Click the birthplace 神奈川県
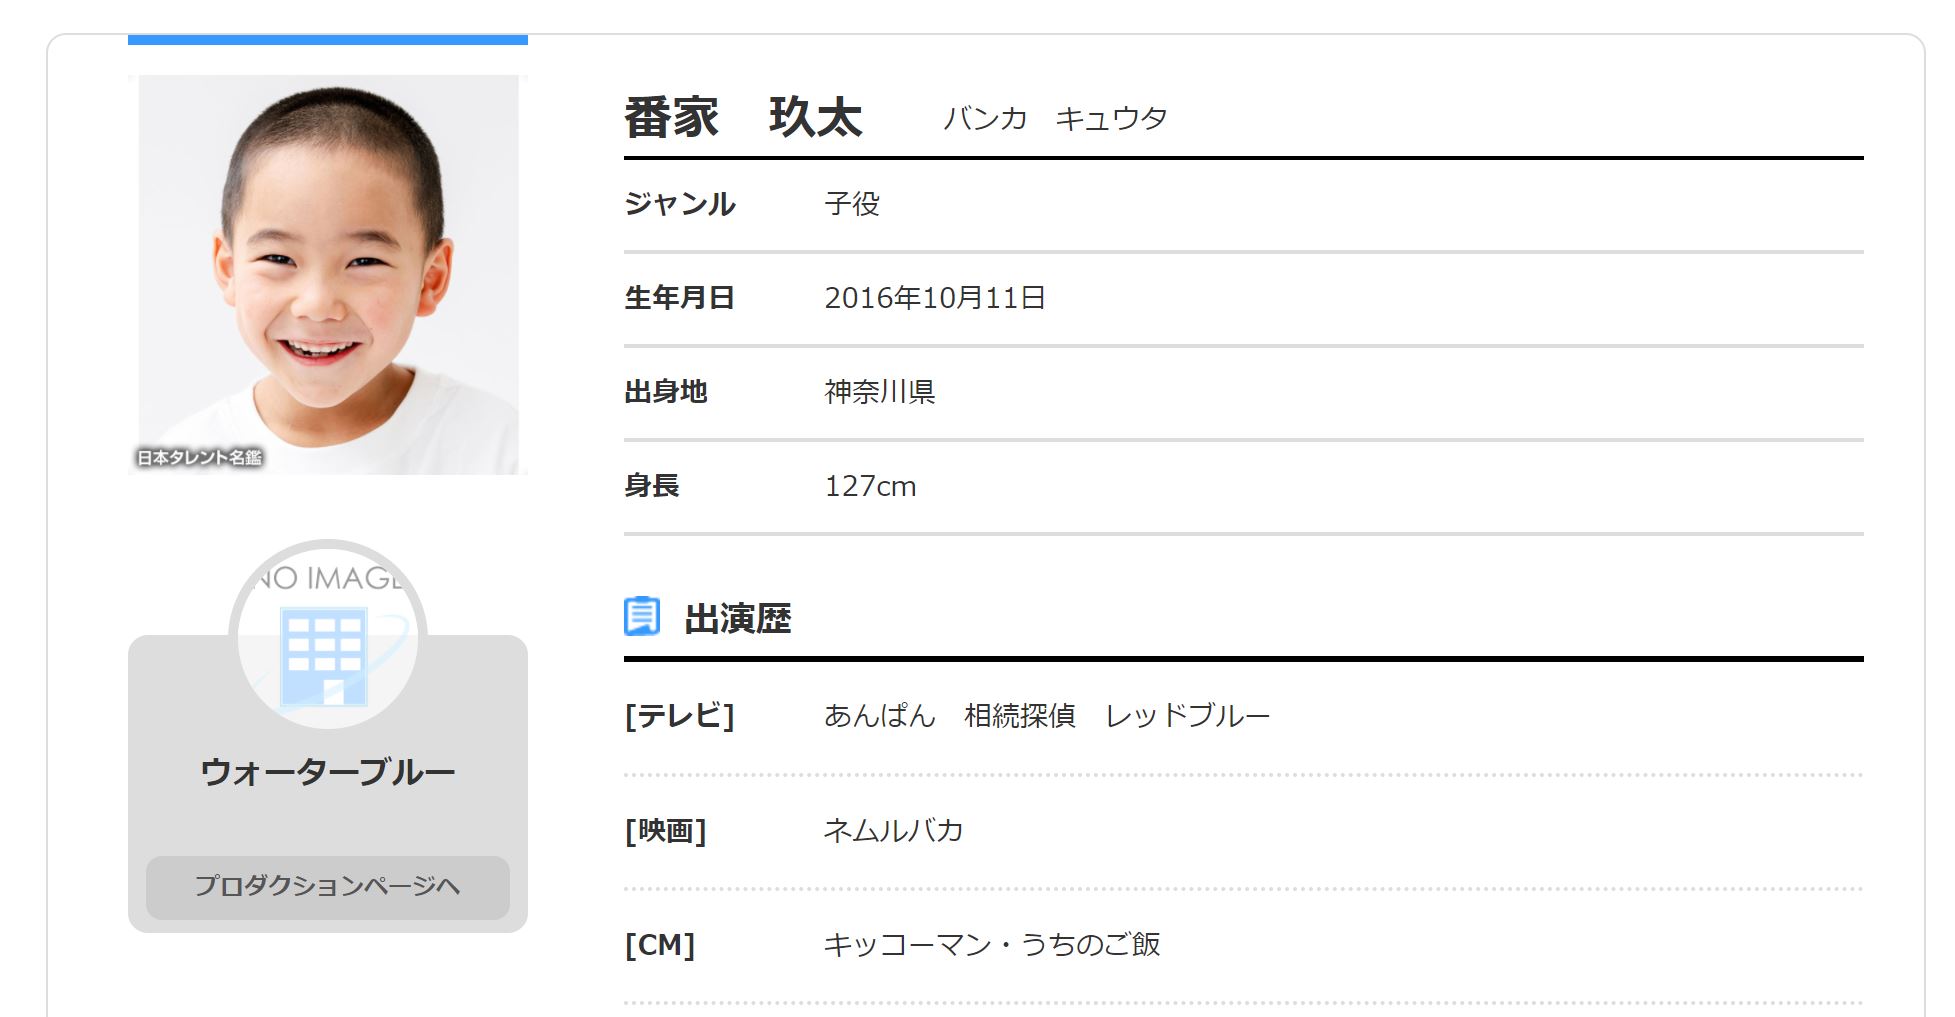 (x=879, y=392)
